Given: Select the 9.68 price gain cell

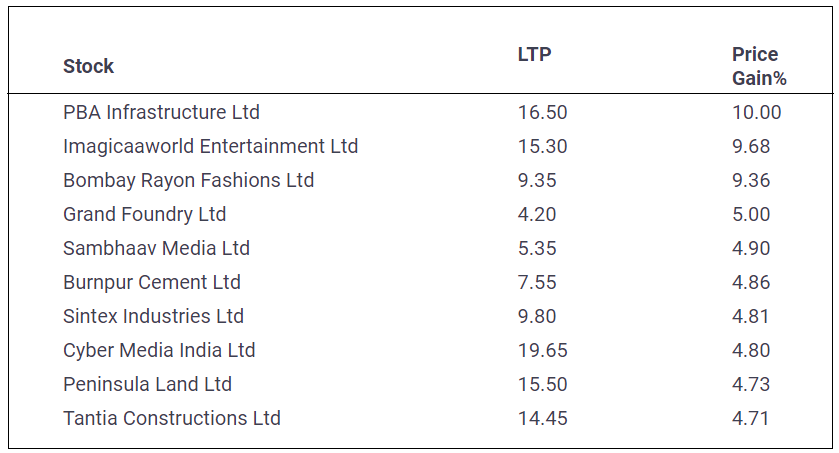Looking at the screenshot, I should click(x=751, y=146).
